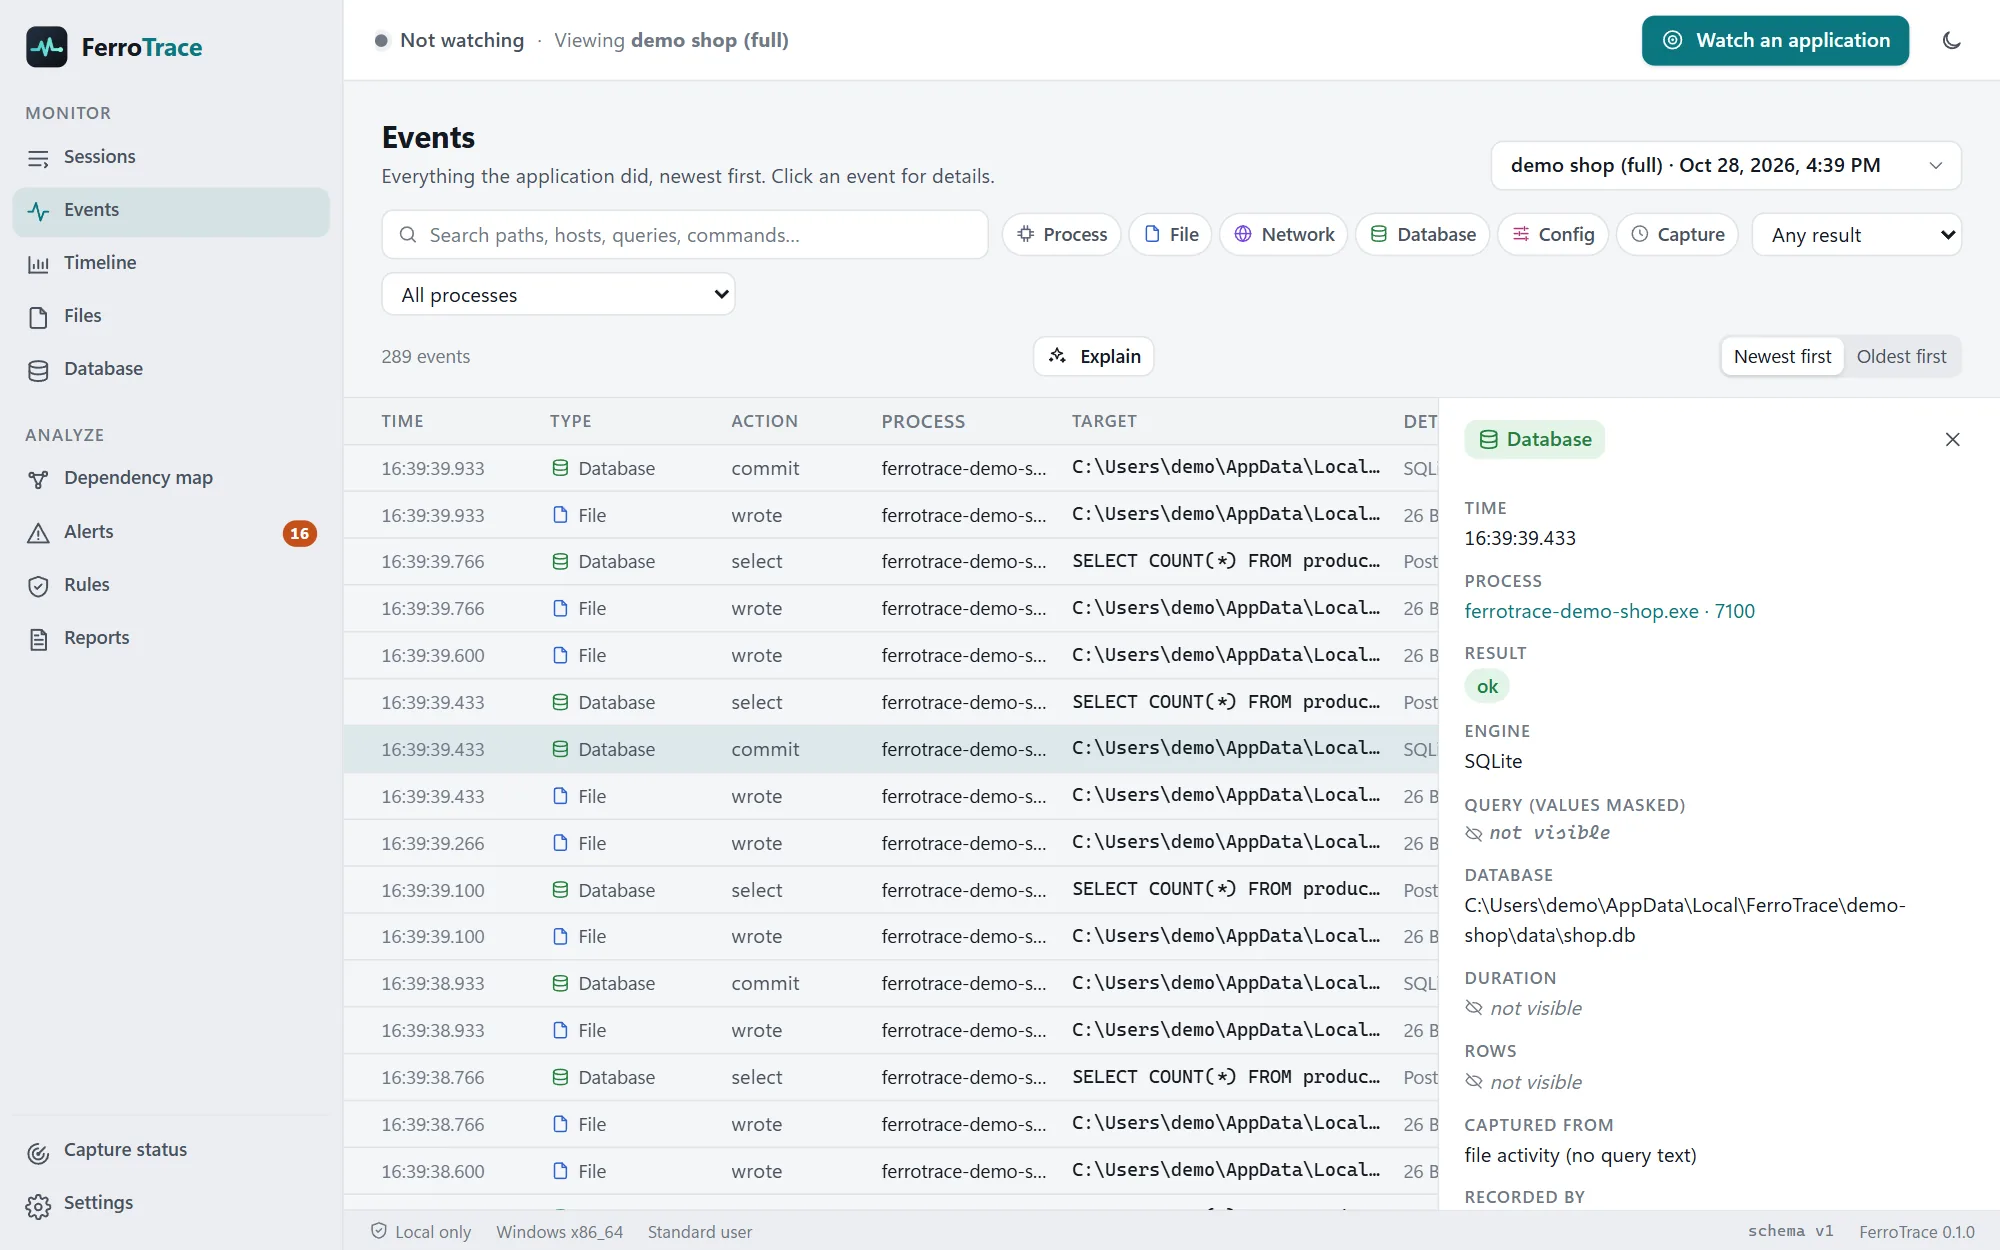This screenshot has width=2000, height=1250.
Task: Click the search magnifier icon
Action: point(408,235)
